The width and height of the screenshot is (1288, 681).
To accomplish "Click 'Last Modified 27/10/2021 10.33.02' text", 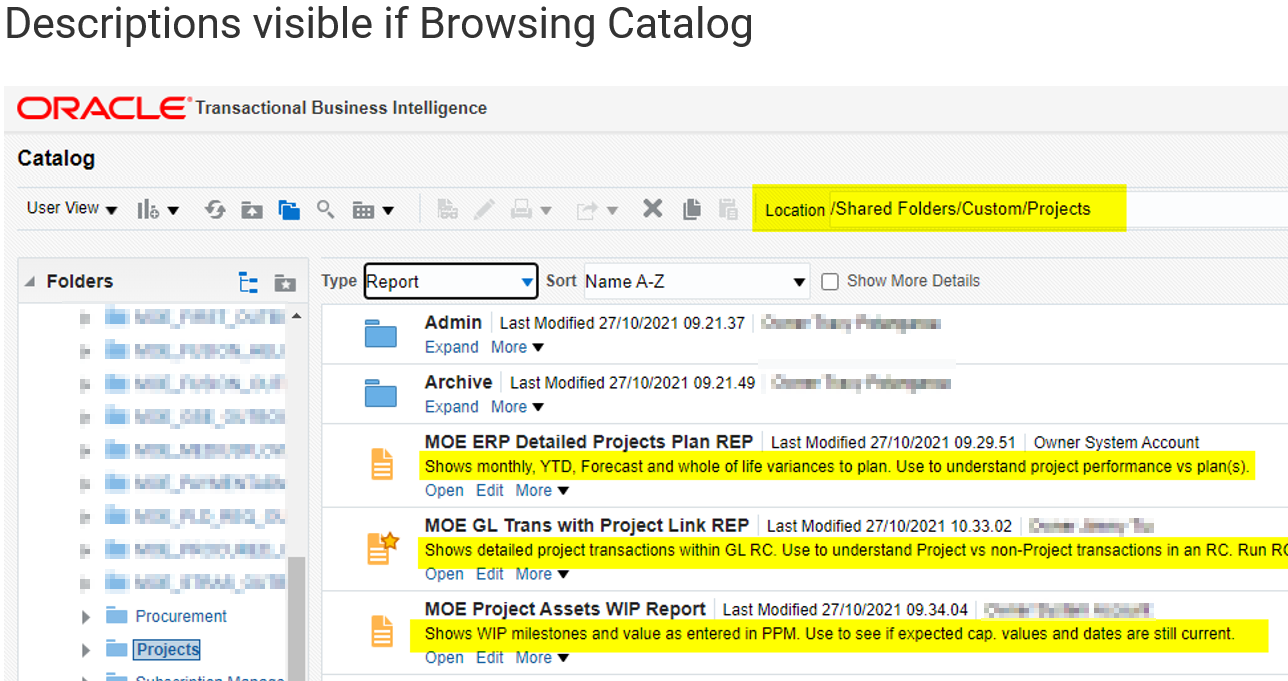I will tap(889, 525).
